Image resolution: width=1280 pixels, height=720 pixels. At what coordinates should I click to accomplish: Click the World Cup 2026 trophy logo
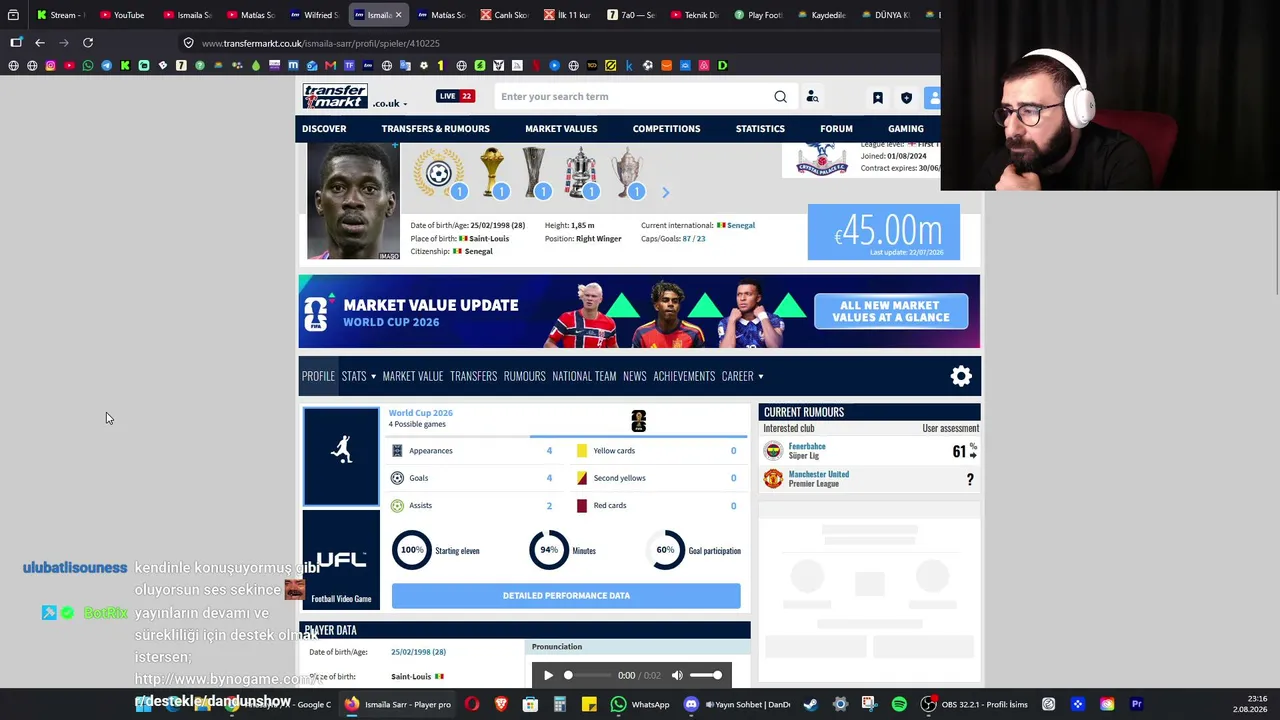[x=638, y=421]
